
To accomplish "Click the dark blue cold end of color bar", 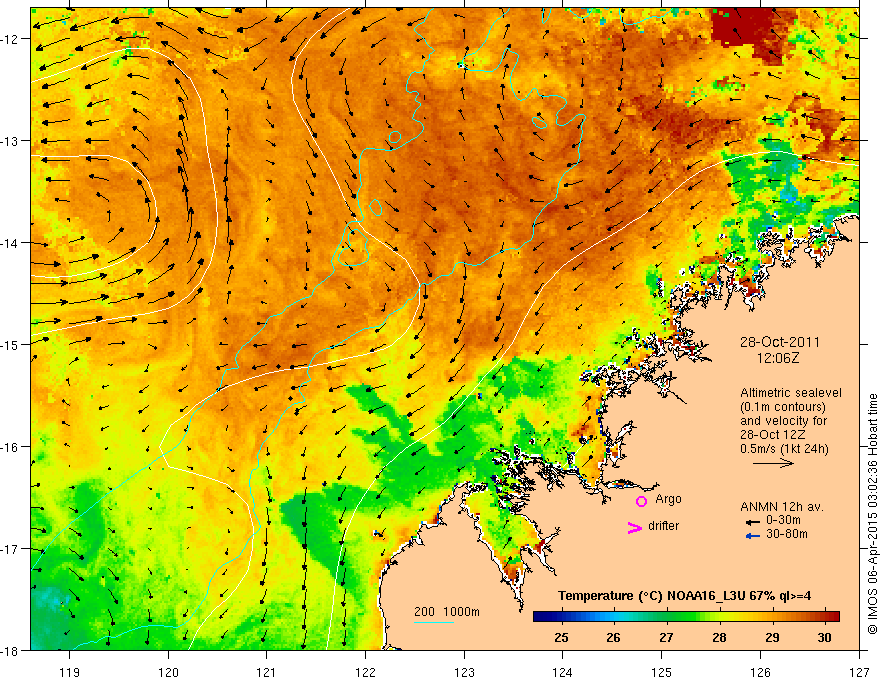I will click(542, 617).
